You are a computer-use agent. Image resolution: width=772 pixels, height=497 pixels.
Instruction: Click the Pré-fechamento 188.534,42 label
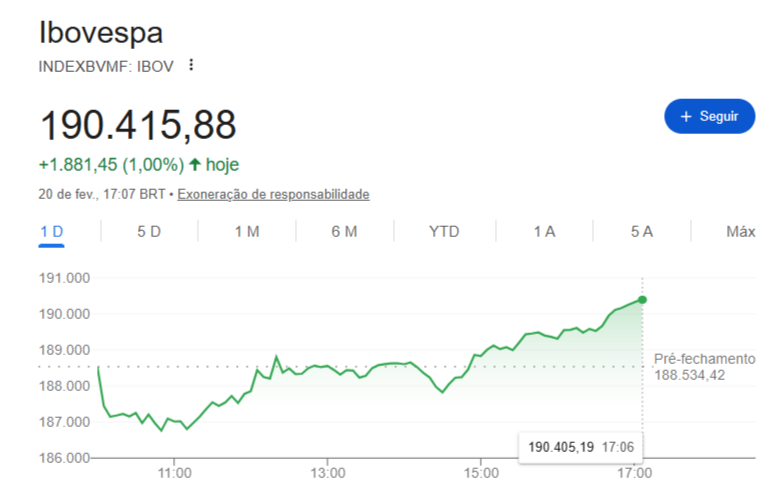704,367
